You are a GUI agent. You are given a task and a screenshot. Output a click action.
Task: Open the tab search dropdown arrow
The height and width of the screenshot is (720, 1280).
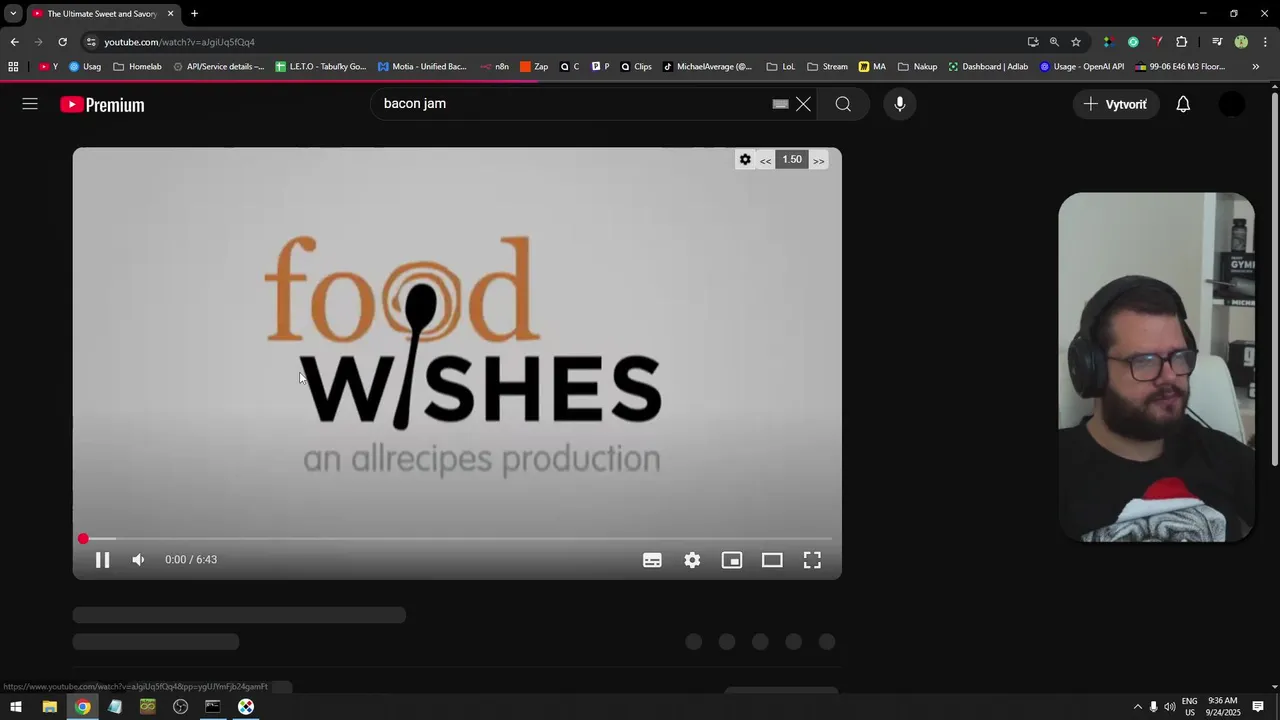click(x=13, y=13)
